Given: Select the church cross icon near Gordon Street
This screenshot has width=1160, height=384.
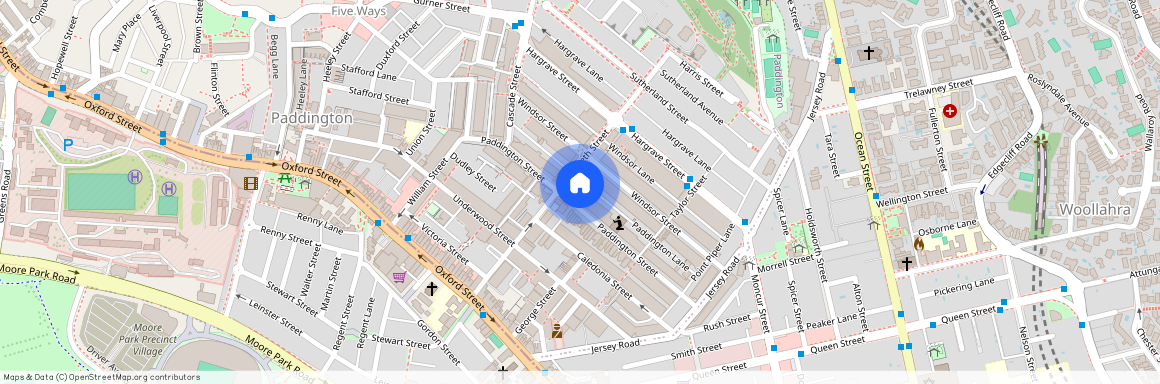Looking at the screenshot, I should [x=432, y=289].
